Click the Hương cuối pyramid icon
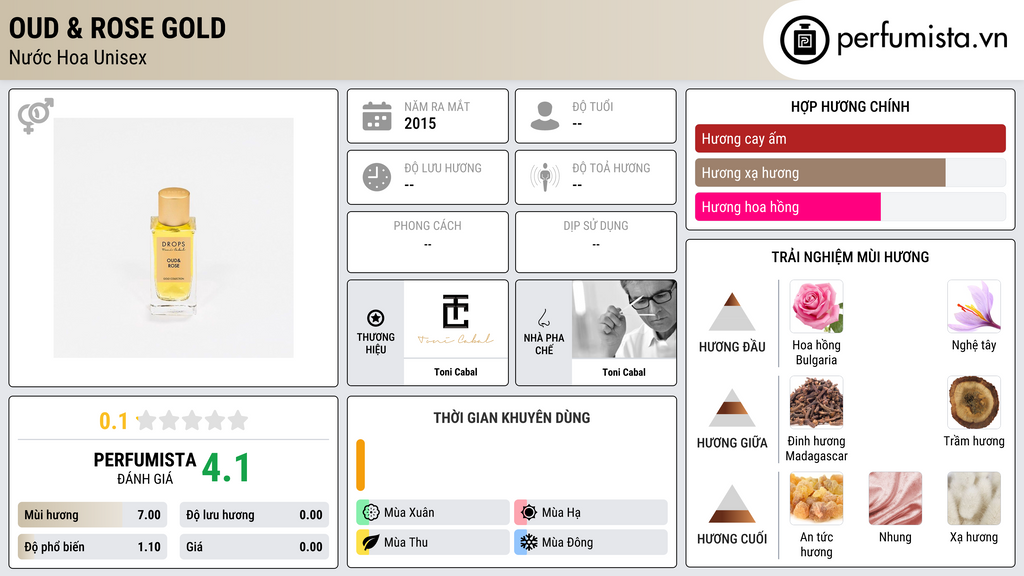Image resolution: width=1024 pixels, height=576 pixels. point(732,504)
